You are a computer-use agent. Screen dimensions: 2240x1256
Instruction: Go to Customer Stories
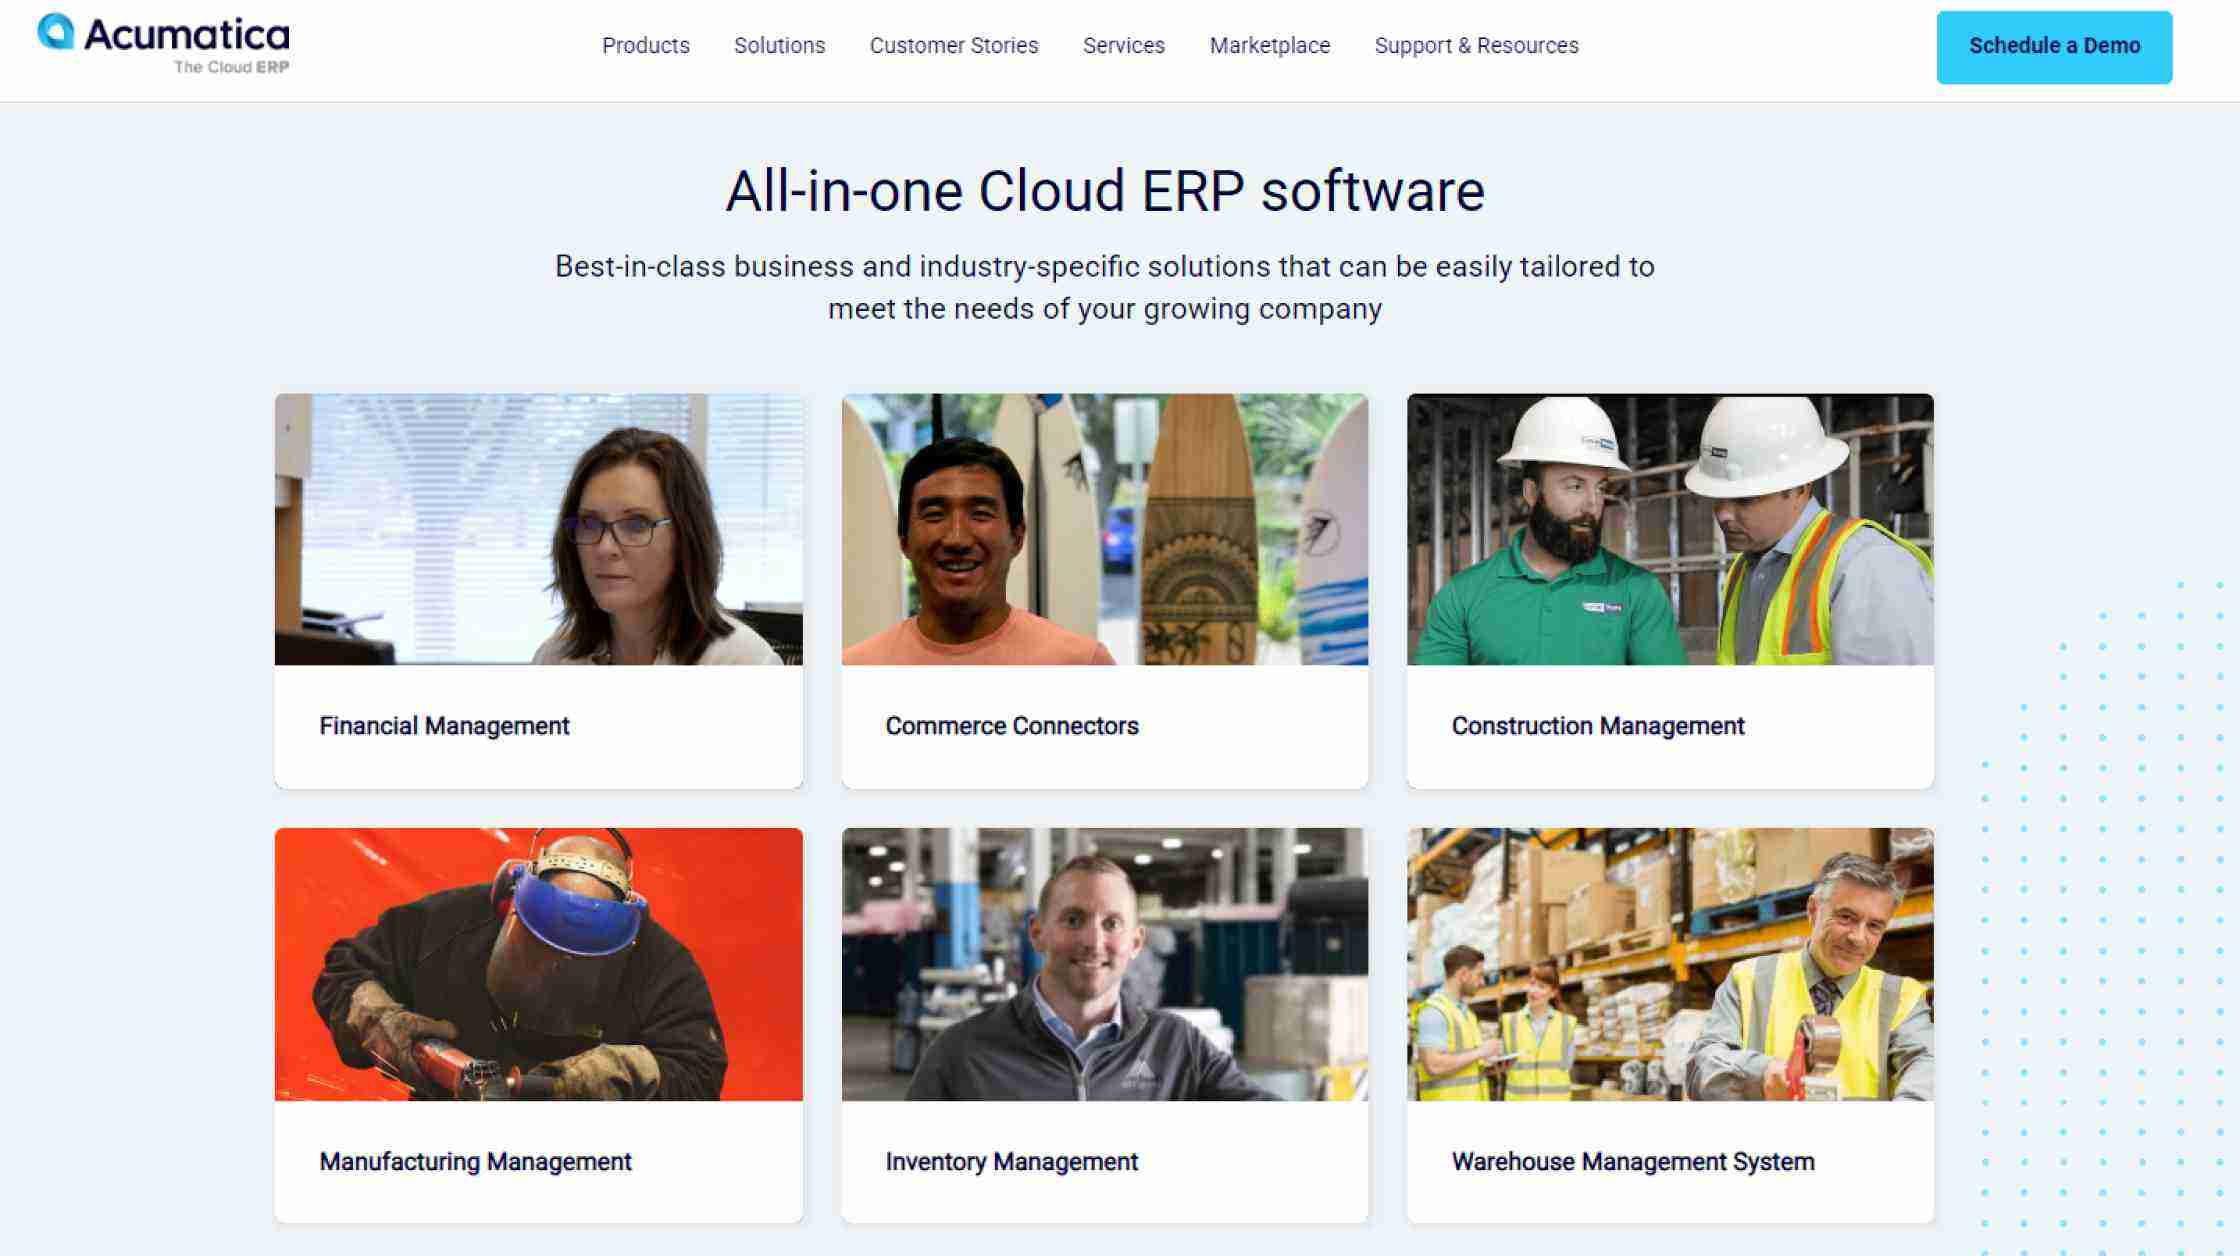[x=953, y=46]
